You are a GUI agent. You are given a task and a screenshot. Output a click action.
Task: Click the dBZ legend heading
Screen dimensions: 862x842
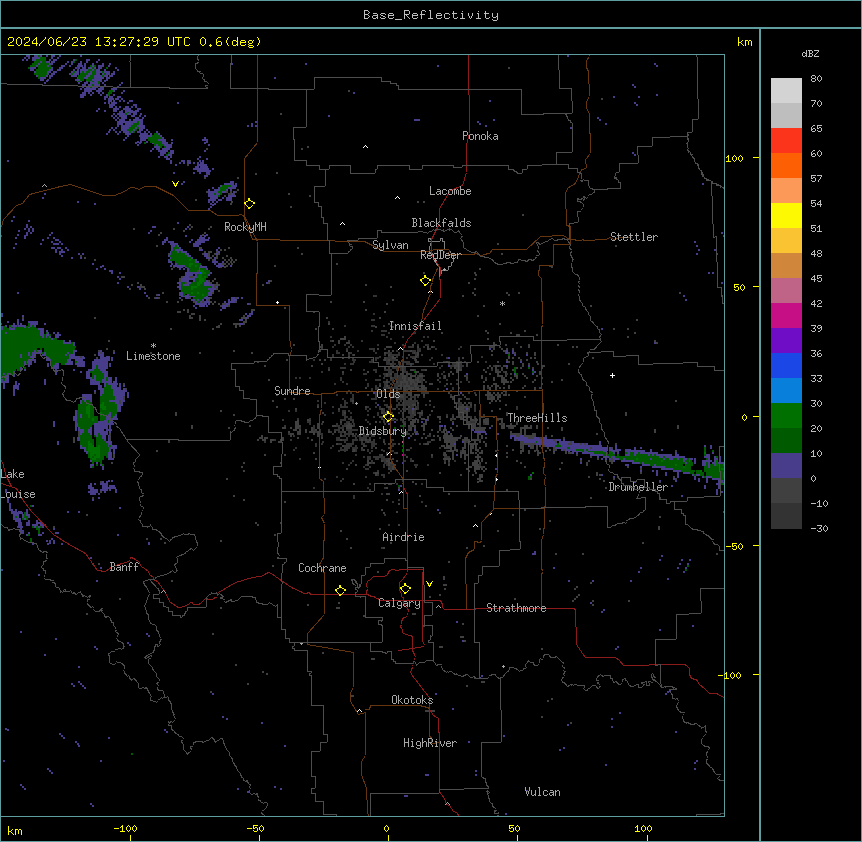[x=810, y=53]
